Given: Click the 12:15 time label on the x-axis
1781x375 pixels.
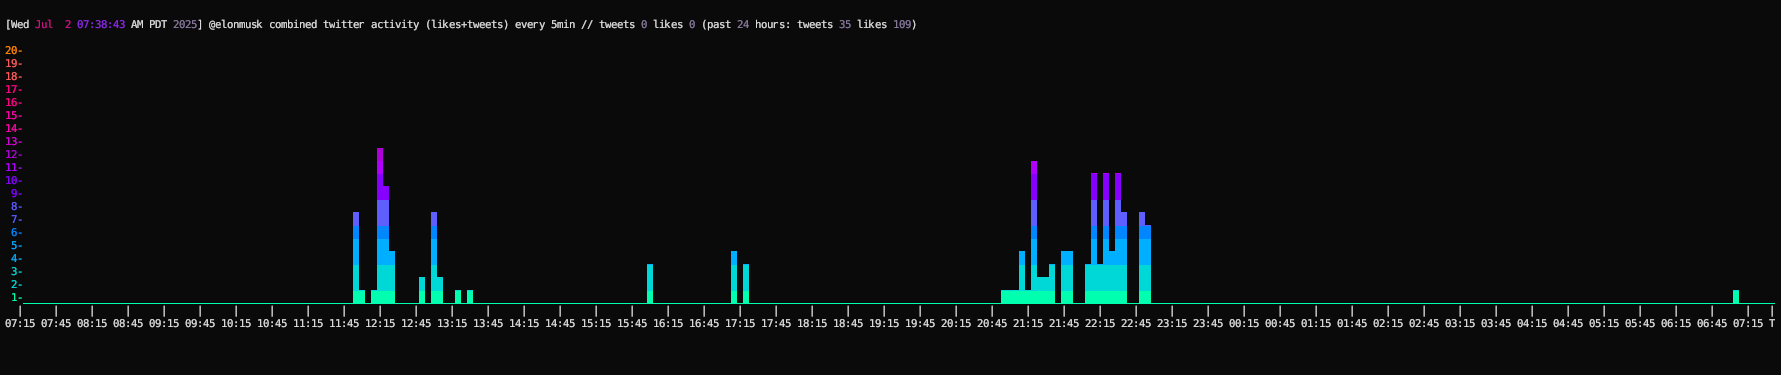Looking at the screenshot, I should [380, 323].
